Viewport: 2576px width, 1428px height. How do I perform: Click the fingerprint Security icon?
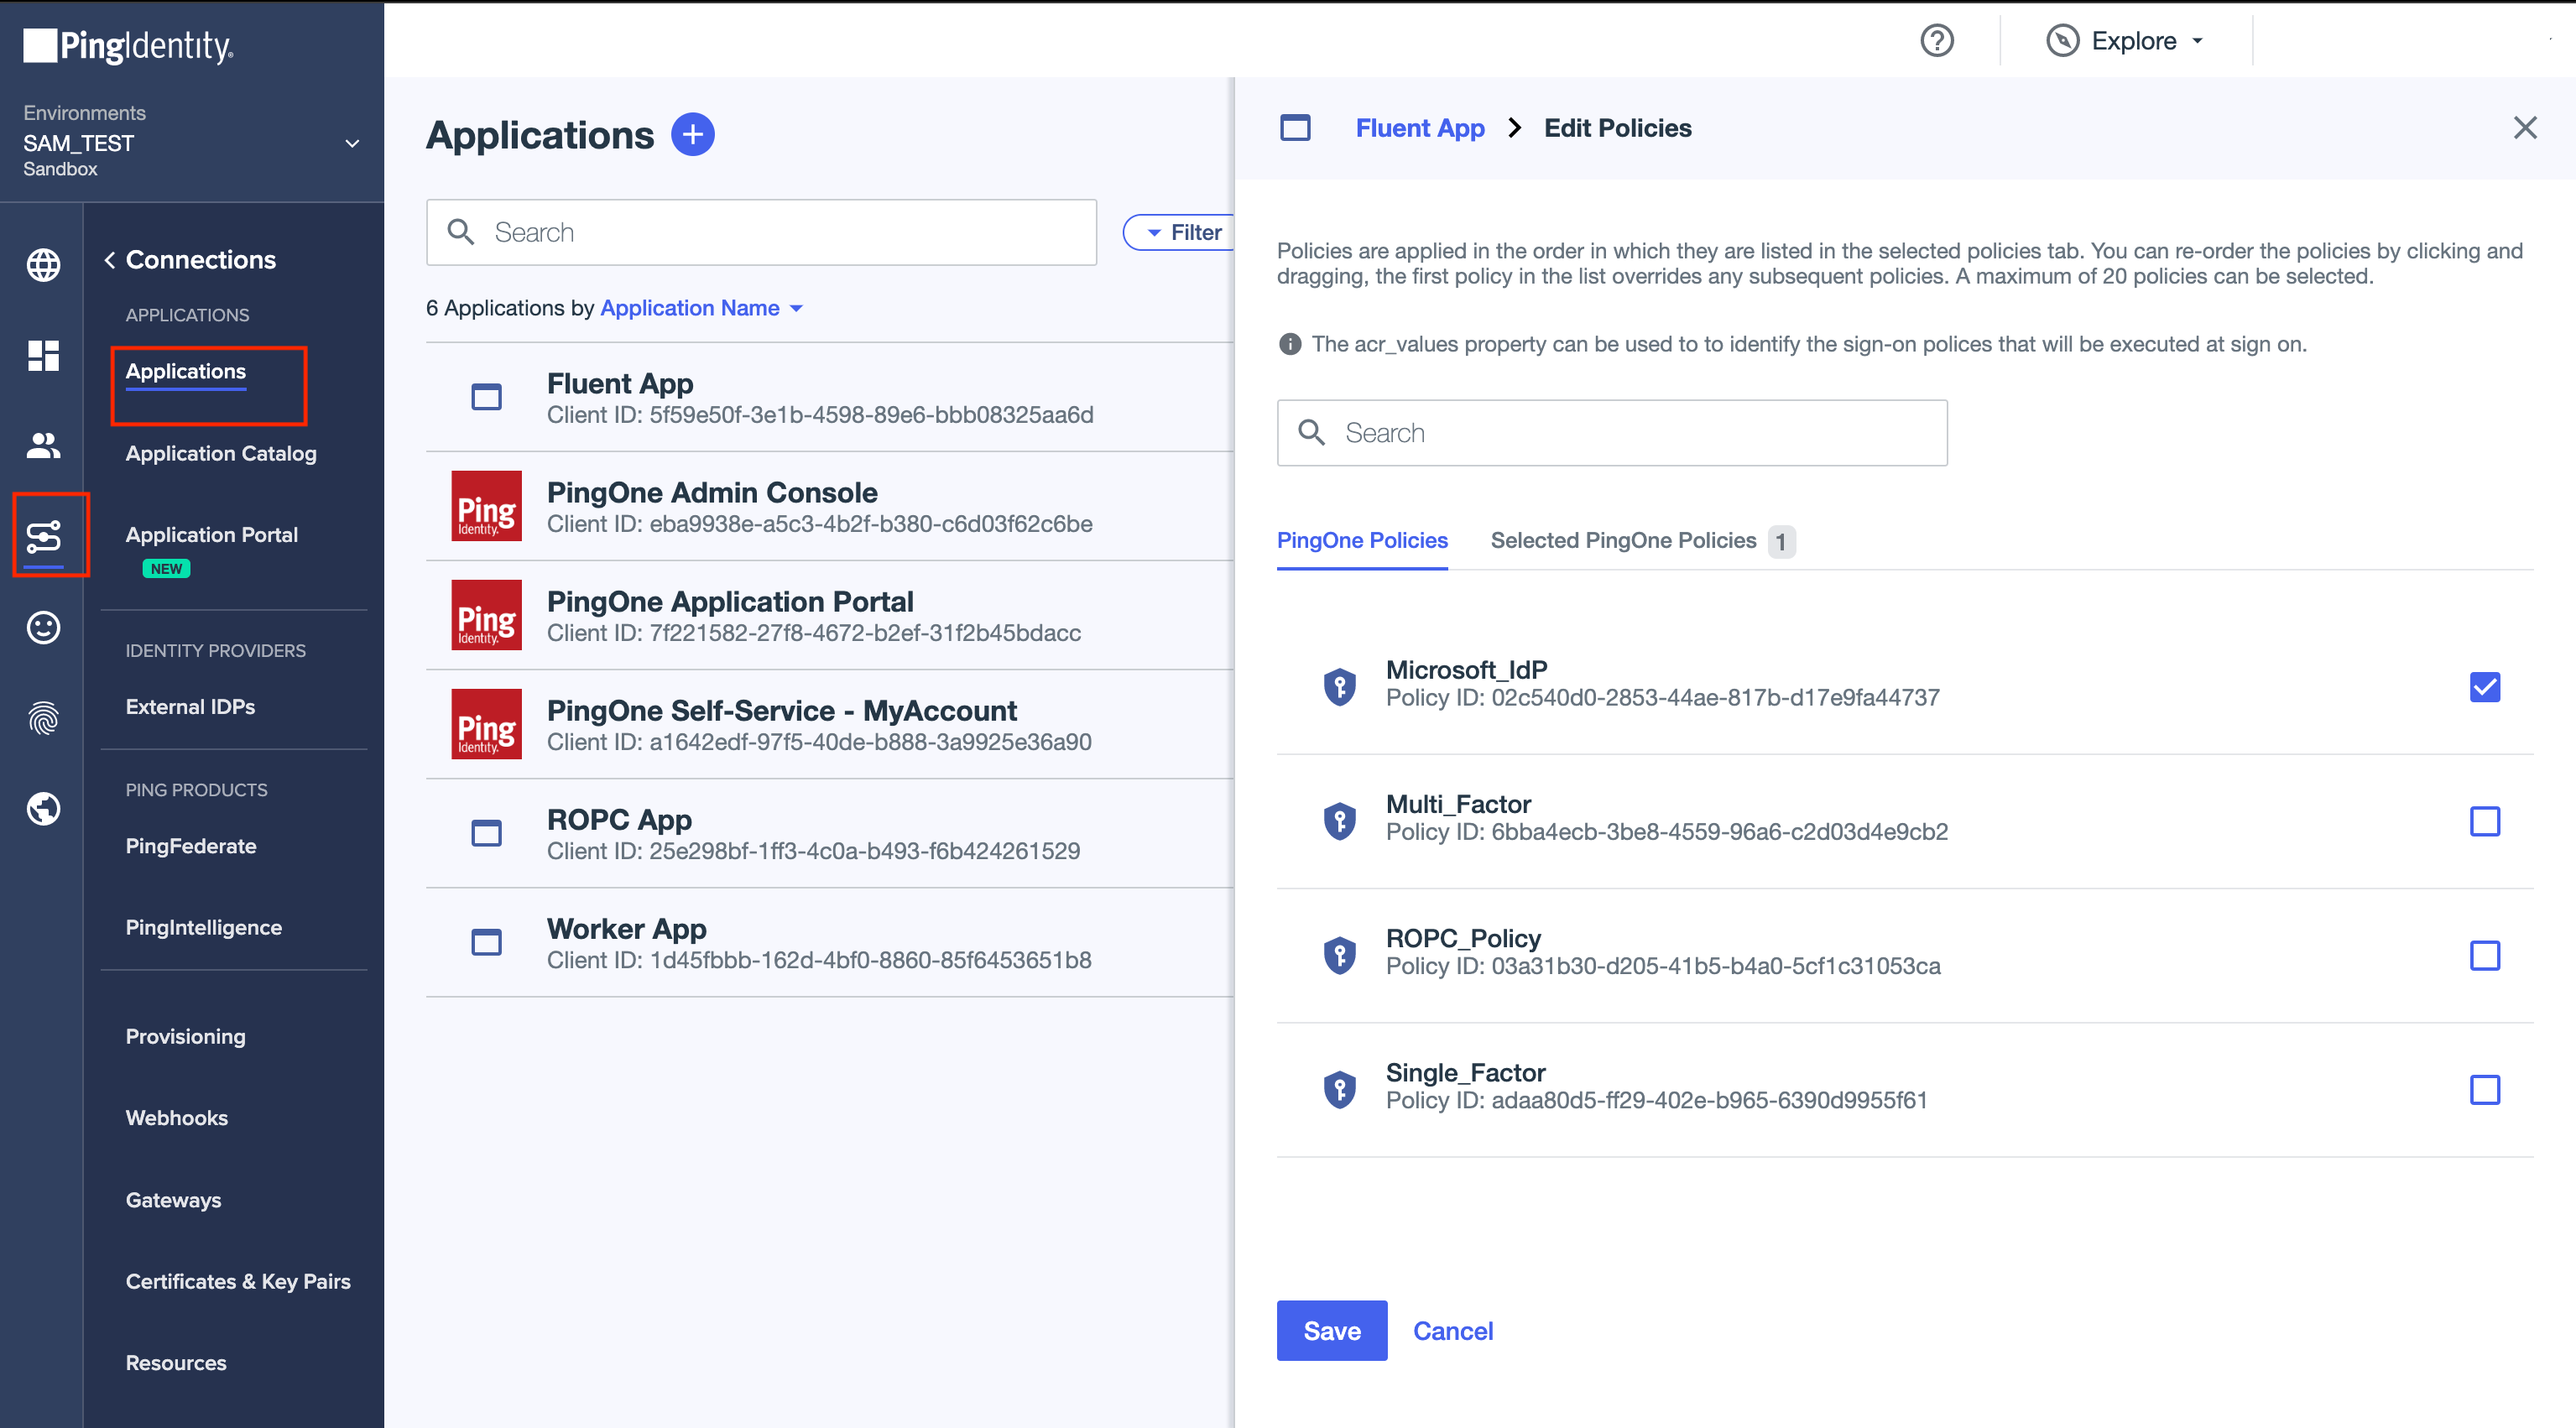[x=43, y=718]
